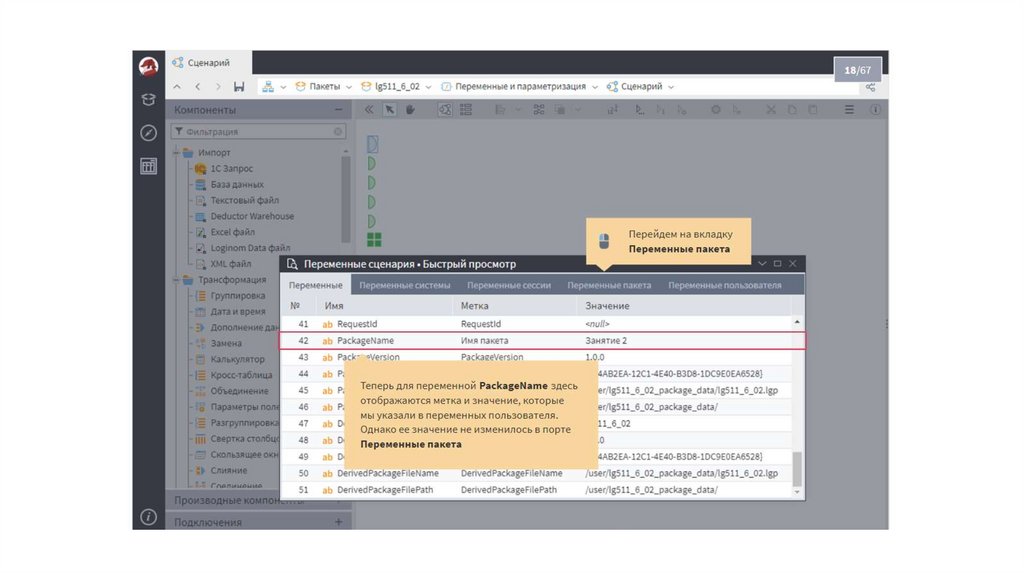This screenshot has width=1024, height=574.
Task: Click the save (floppy disk) icon
Action: (239, 87)
